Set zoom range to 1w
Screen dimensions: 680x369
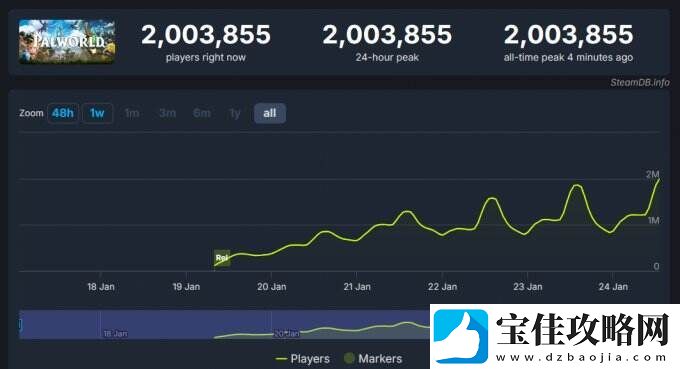pos(98,113)
